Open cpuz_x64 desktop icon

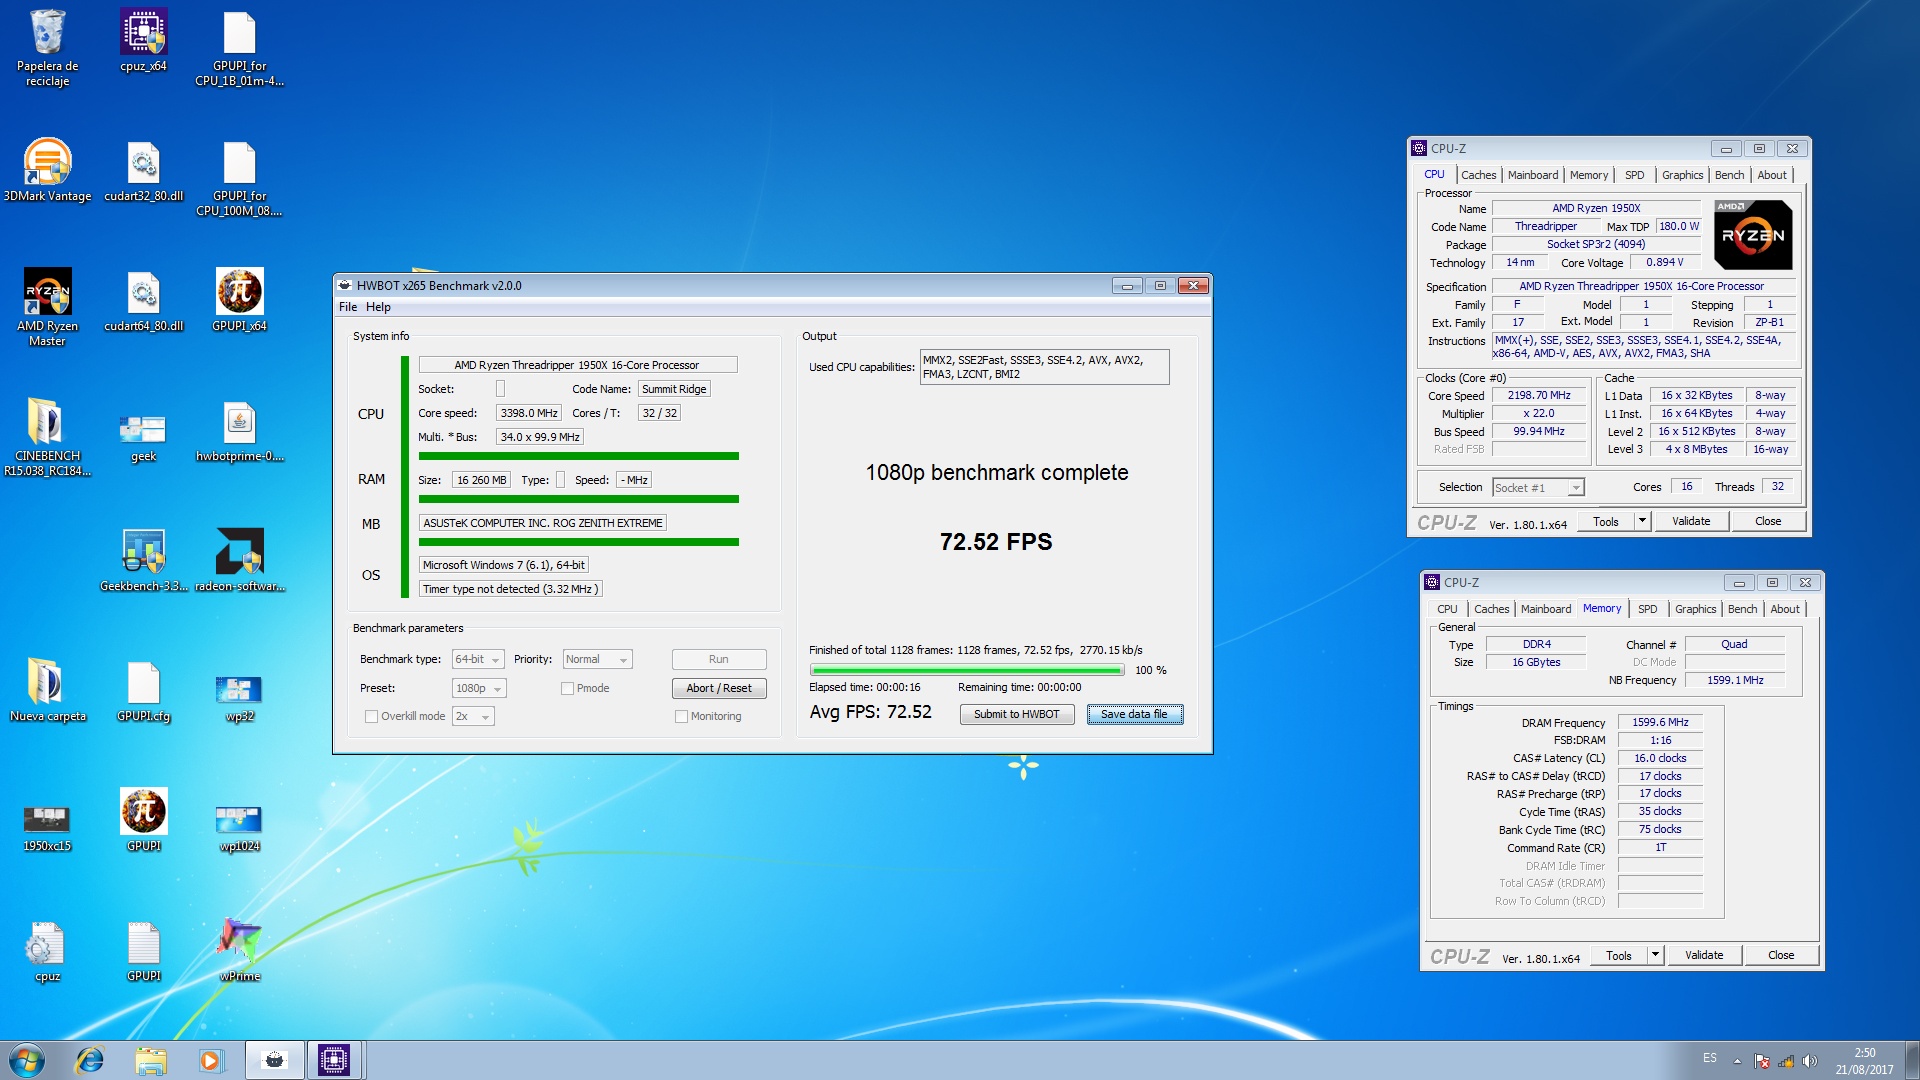pos(143,40)
